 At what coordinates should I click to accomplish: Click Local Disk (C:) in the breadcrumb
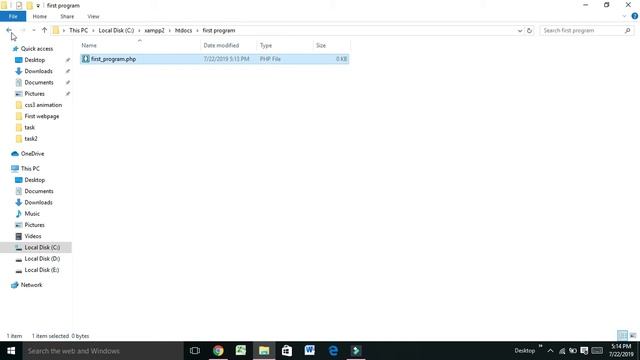click(x=116, y=31)
